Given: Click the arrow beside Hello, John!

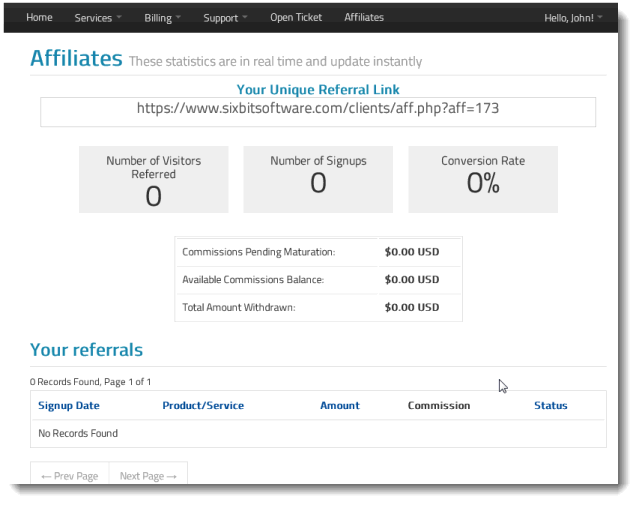Looking at the screenshot, I should pyautogui.click(x=599, y=17).
